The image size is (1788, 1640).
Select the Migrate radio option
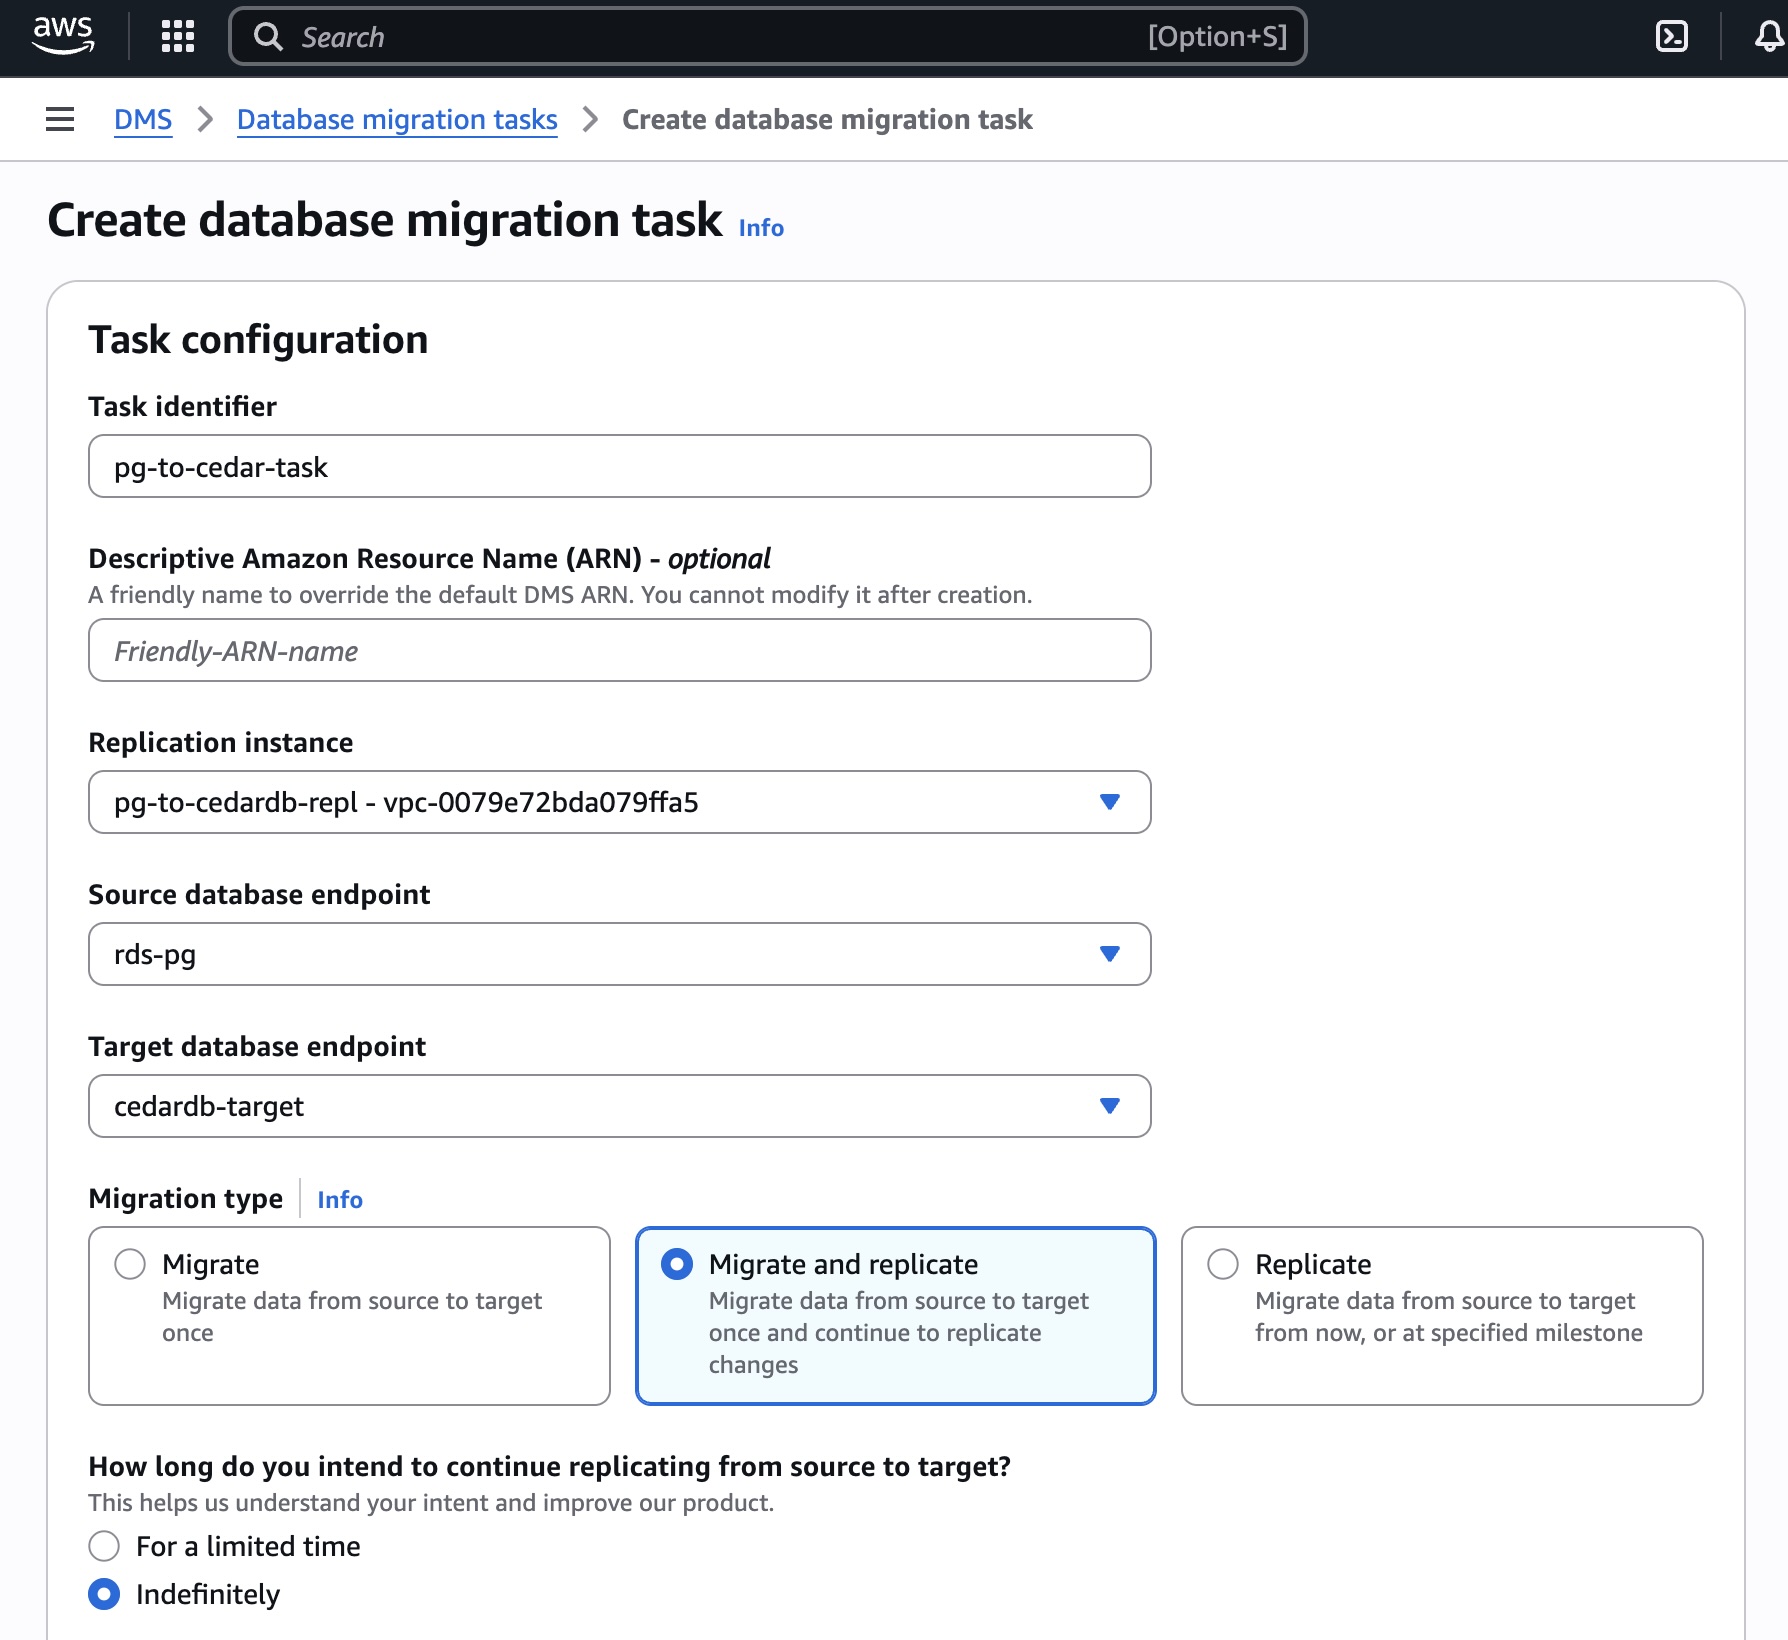click(130, 1264)
